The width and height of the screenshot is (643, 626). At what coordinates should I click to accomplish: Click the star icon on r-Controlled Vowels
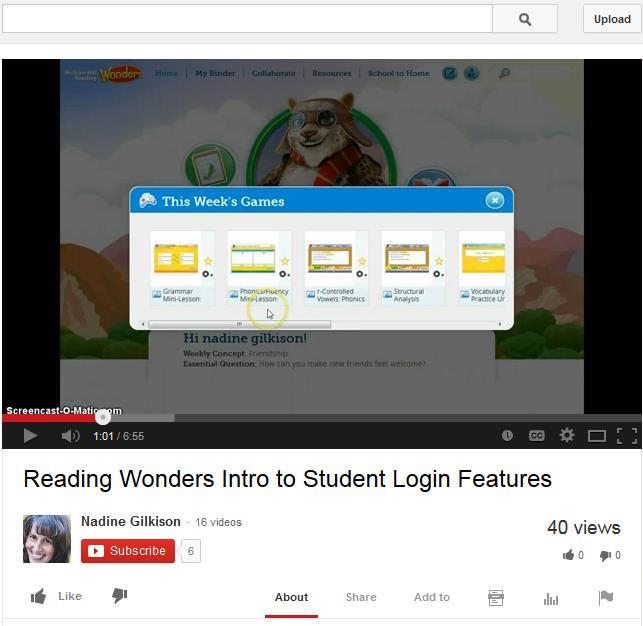pos(362,261)
